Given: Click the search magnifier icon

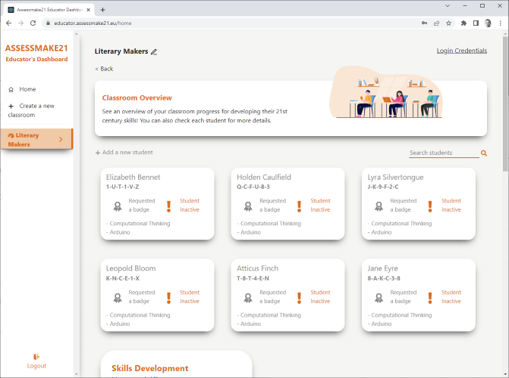Looking at the screenshot, I should click(x=484, y=153).
